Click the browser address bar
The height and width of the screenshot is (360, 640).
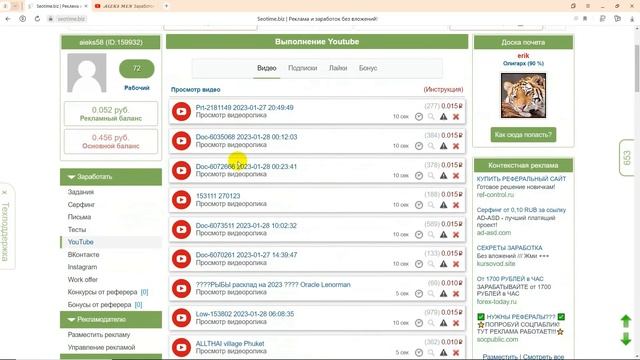[317, 19]
